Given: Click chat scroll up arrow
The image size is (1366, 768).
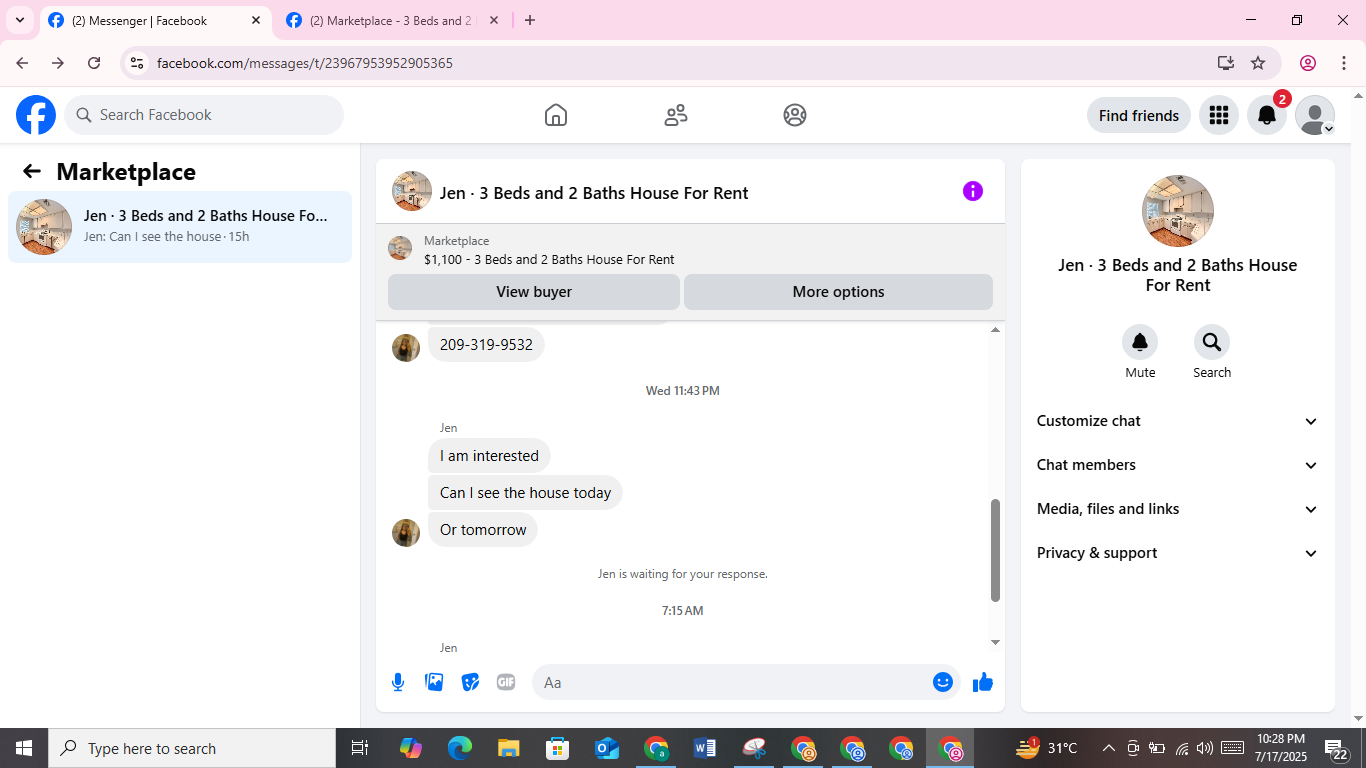Looking at the screenshot, I should click(x=995, y=330).
